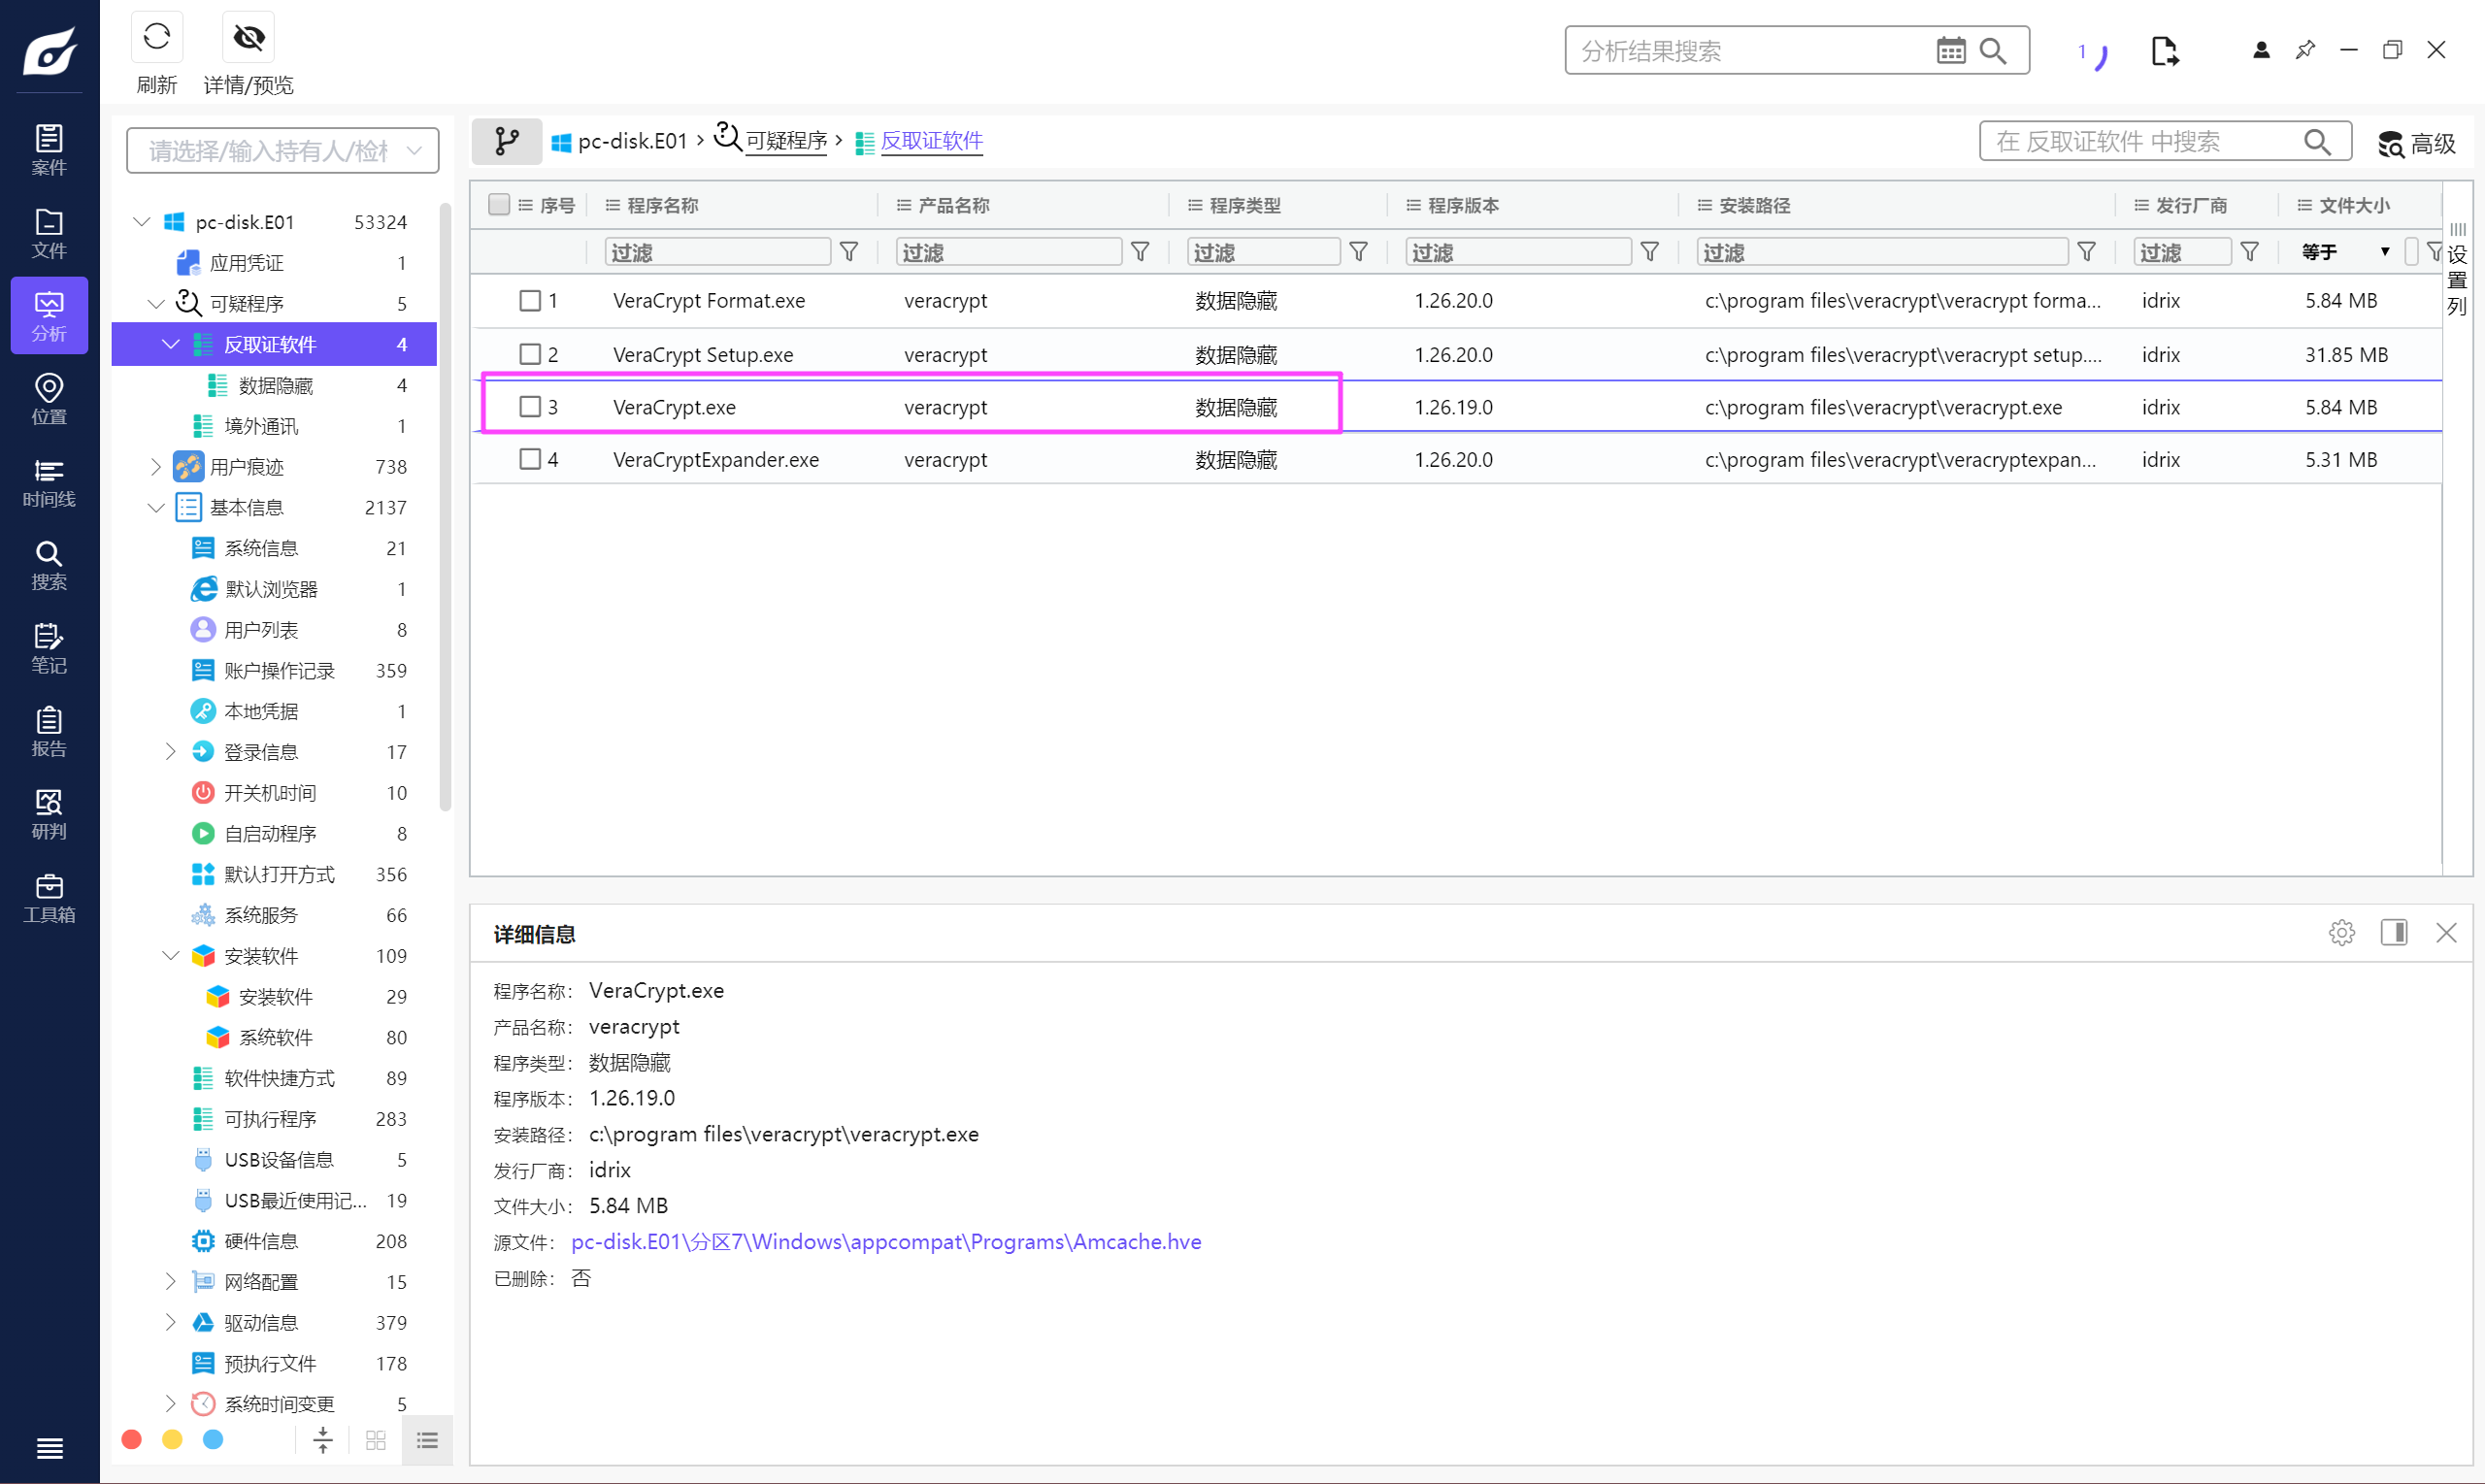Viewport: 2485px width, 1484px height.
Task: Click 可疑程序 in the breadcrumb
Action: click(x=786, y=141)
